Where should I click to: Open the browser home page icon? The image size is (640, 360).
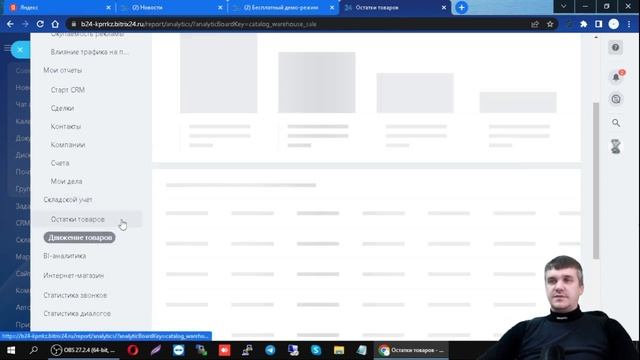55,24
